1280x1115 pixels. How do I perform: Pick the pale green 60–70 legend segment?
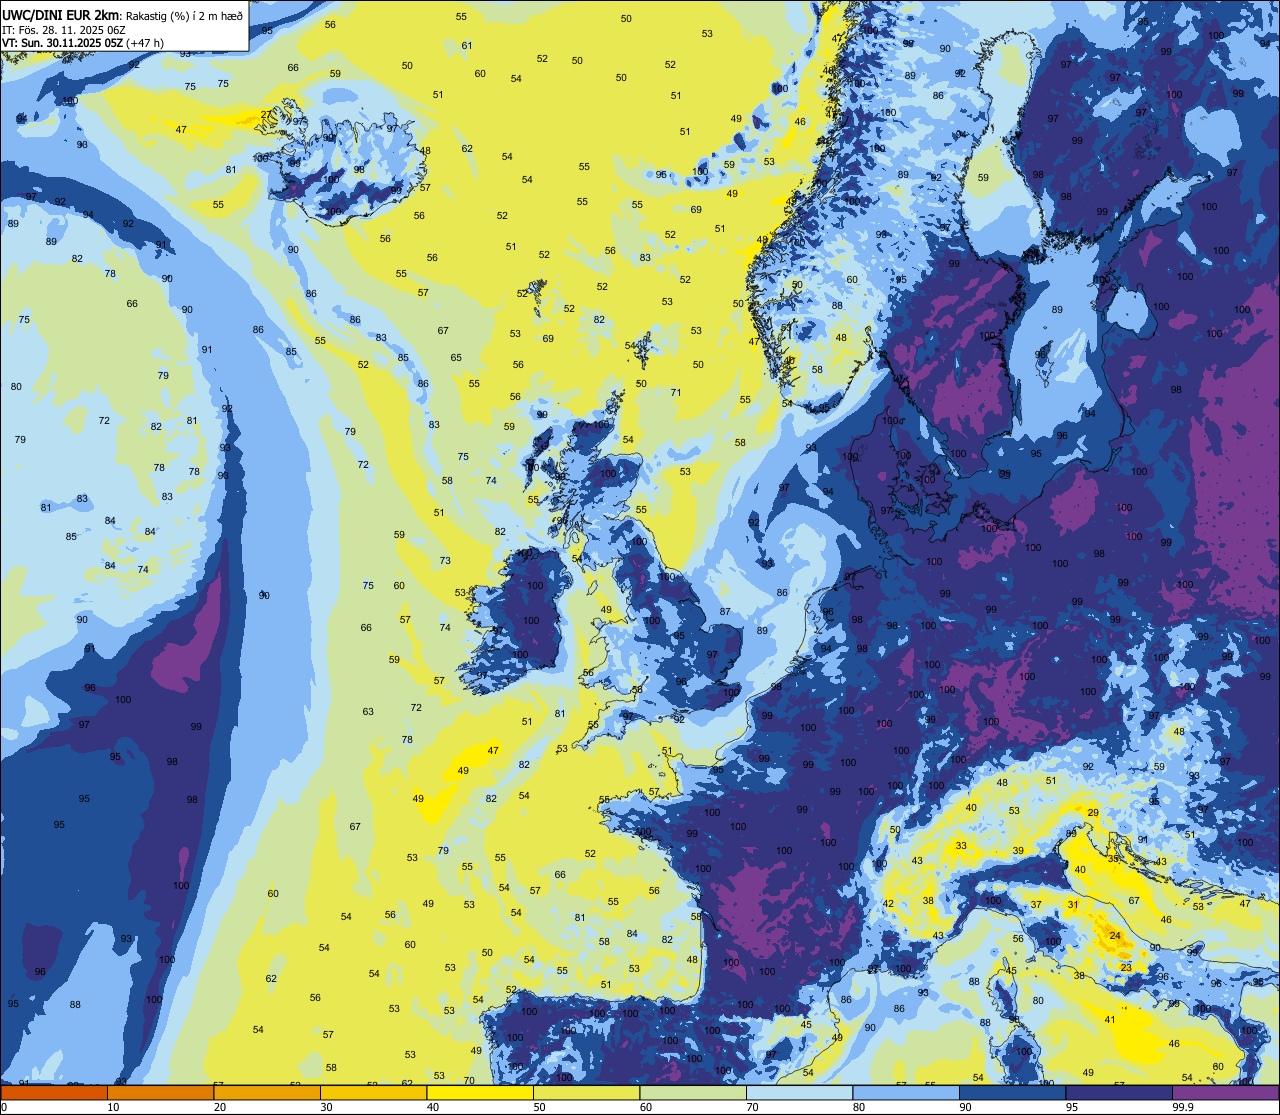[693, 1093]
